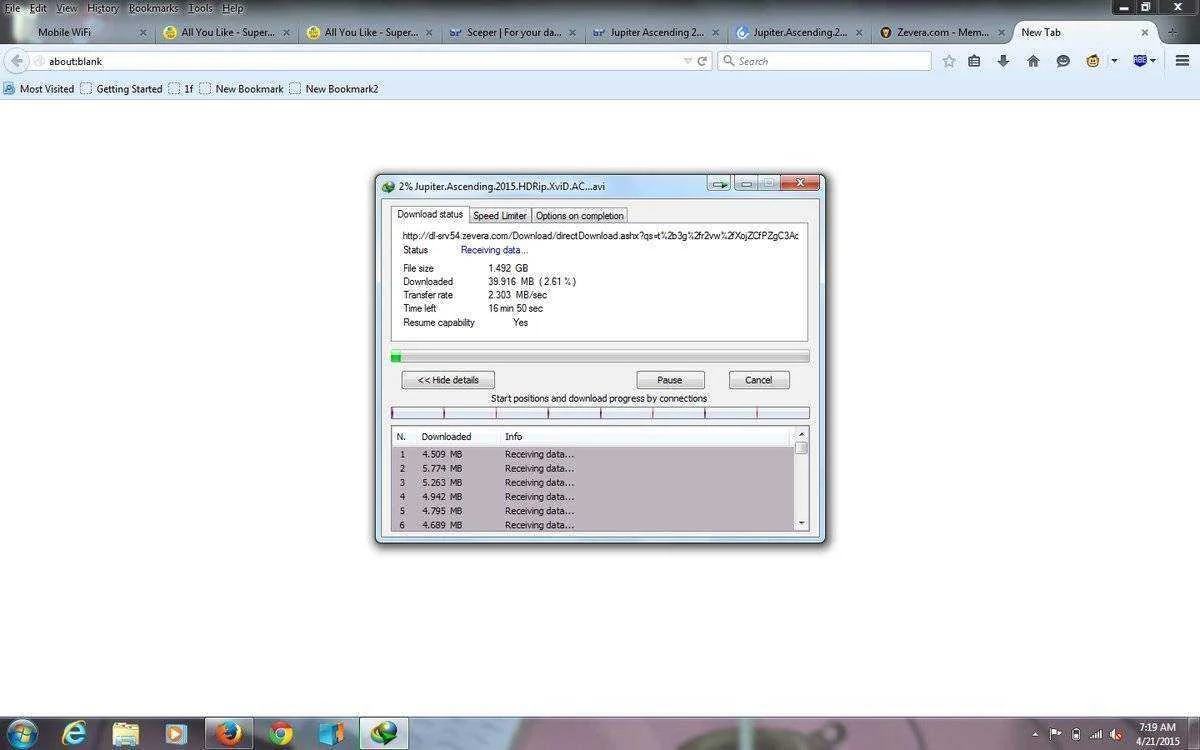The width and height of the screenshot is (1200, 750).
Task: Open Greasemonkey dropdown arrow
Action: [x=1114, y=61]
